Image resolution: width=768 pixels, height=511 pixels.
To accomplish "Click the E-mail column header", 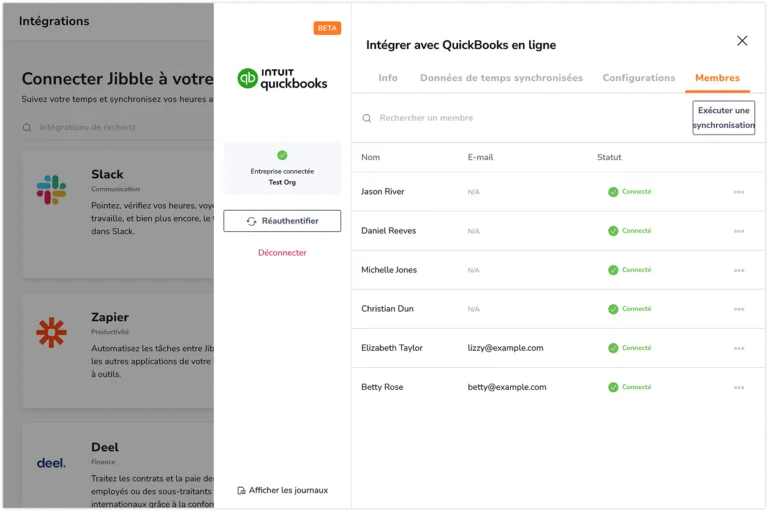I will coord(480,157).
